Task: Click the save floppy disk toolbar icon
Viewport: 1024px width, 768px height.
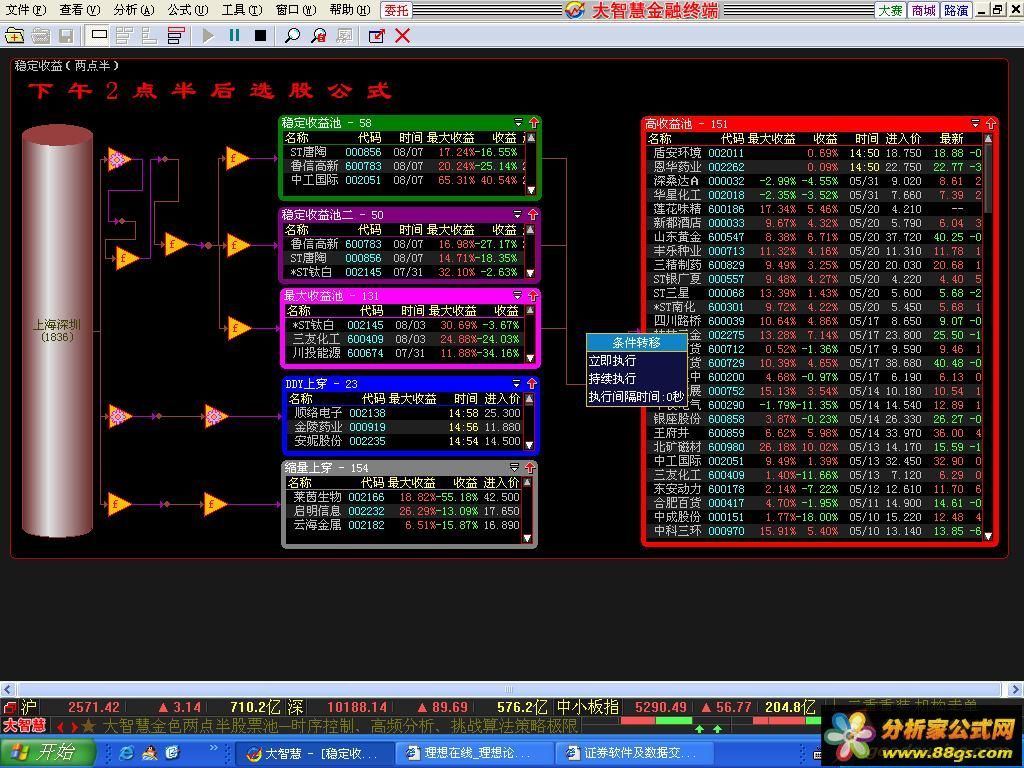Action: 66,35
